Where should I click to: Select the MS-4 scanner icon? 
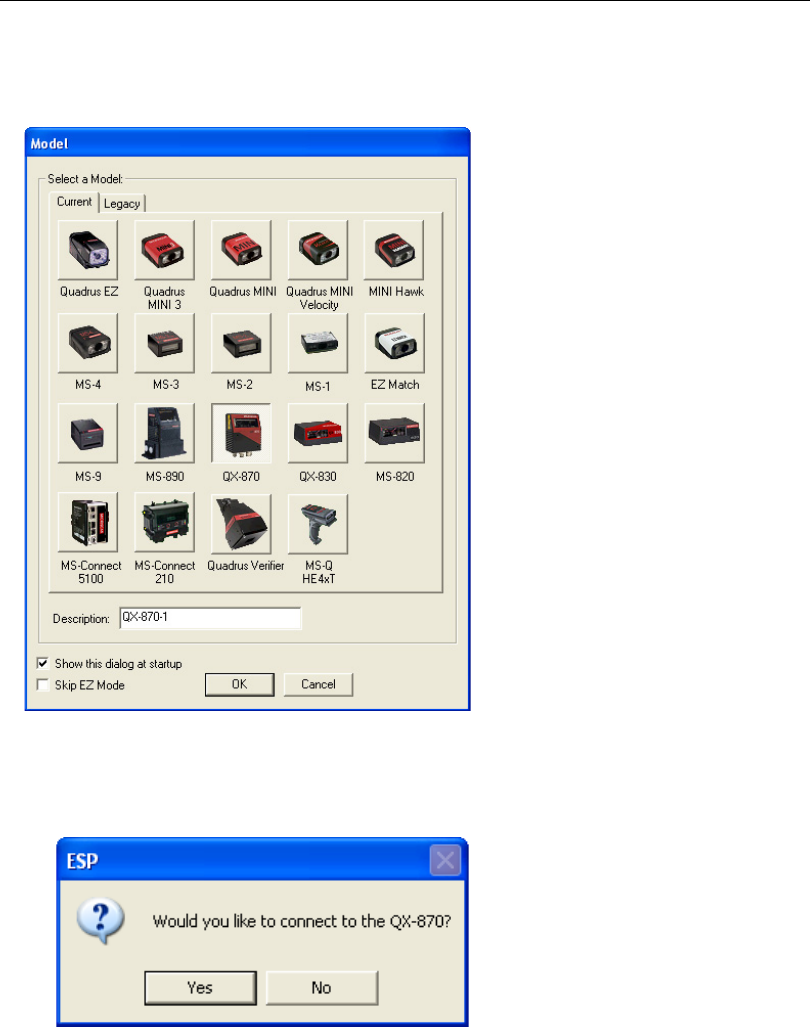tap(88, 343)
